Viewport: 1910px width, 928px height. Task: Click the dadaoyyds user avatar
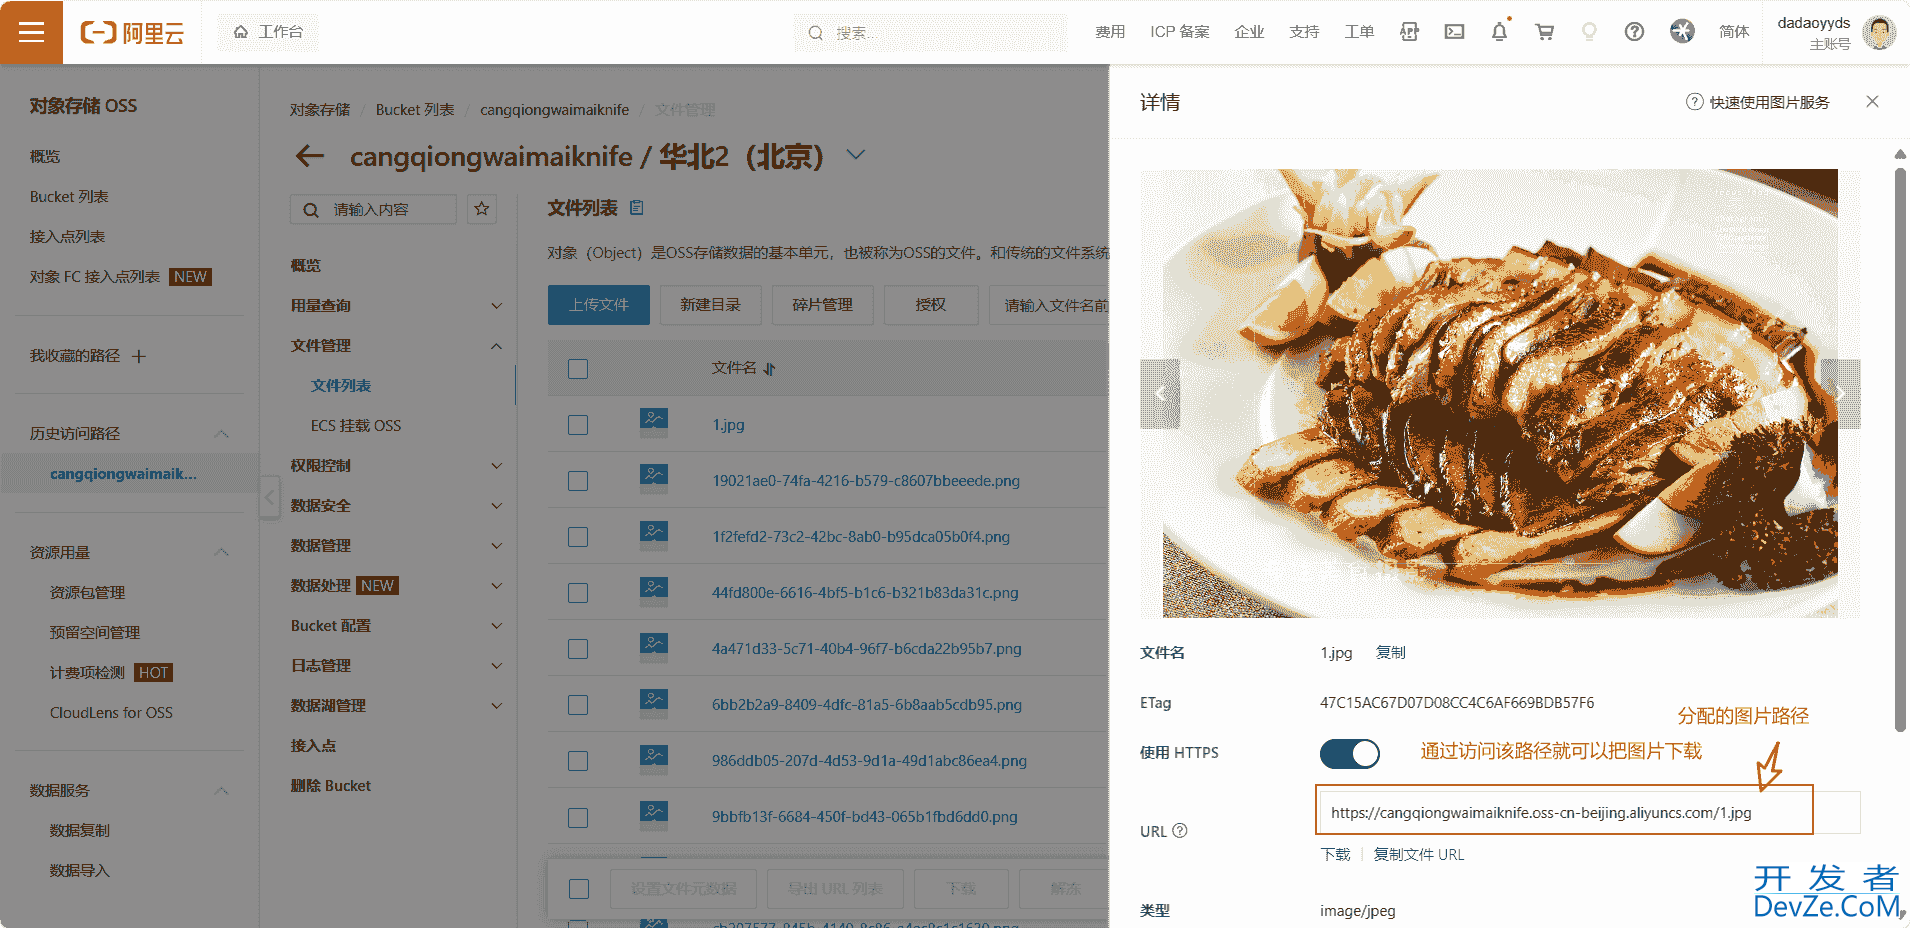[x=1879, y=32]
